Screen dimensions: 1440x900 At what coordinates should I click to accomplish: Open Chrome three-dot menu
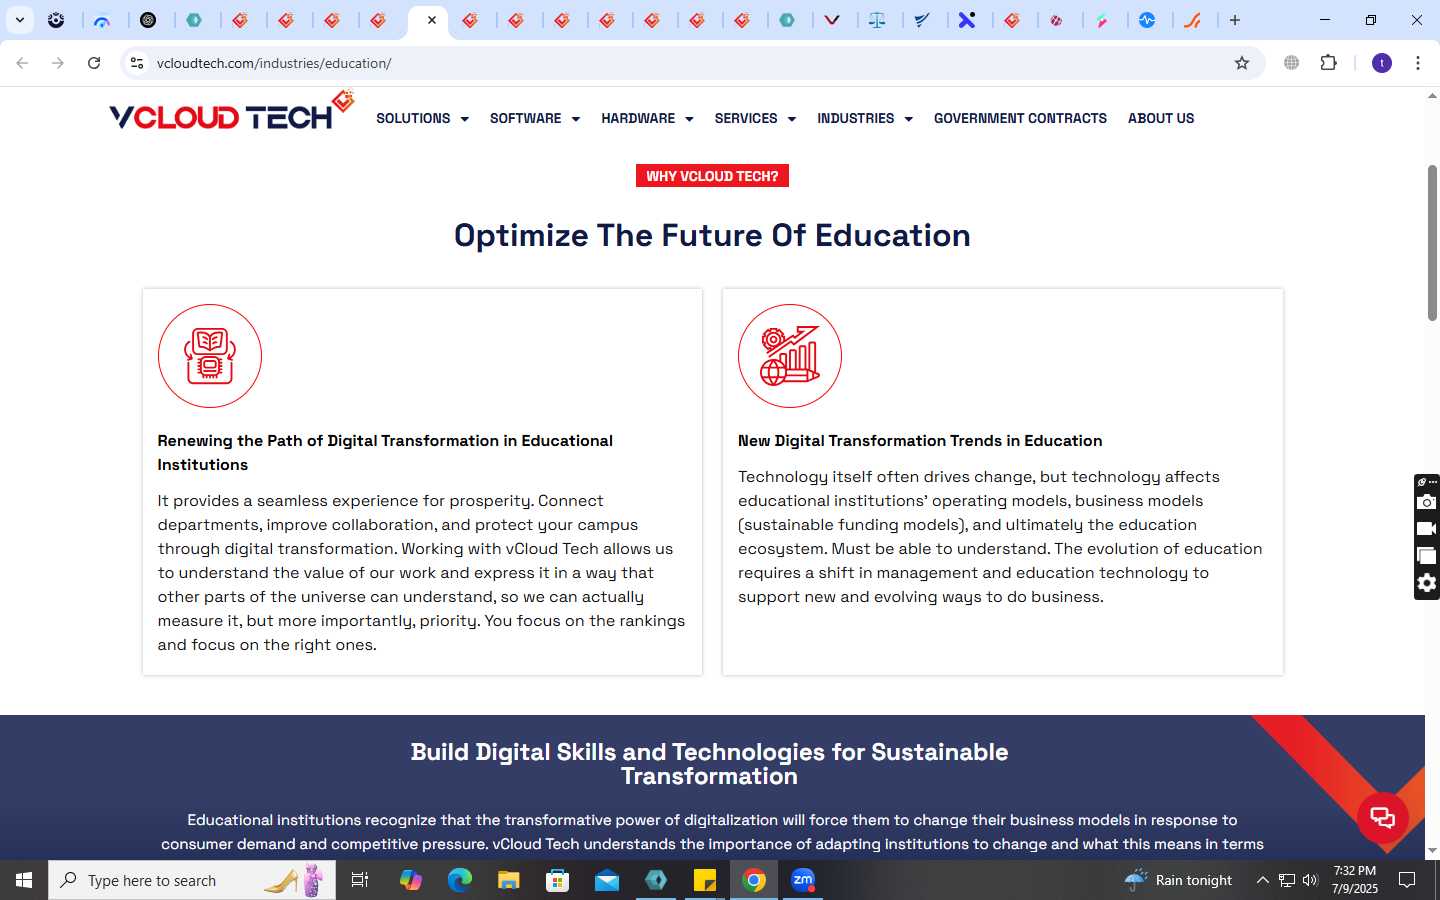1418,63
